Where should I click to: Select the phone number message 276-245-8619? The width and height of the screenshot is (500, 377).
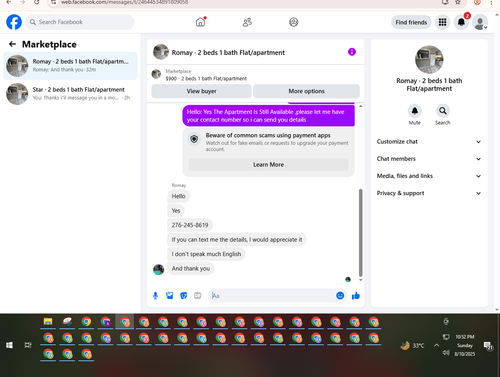tap(190, 225)
